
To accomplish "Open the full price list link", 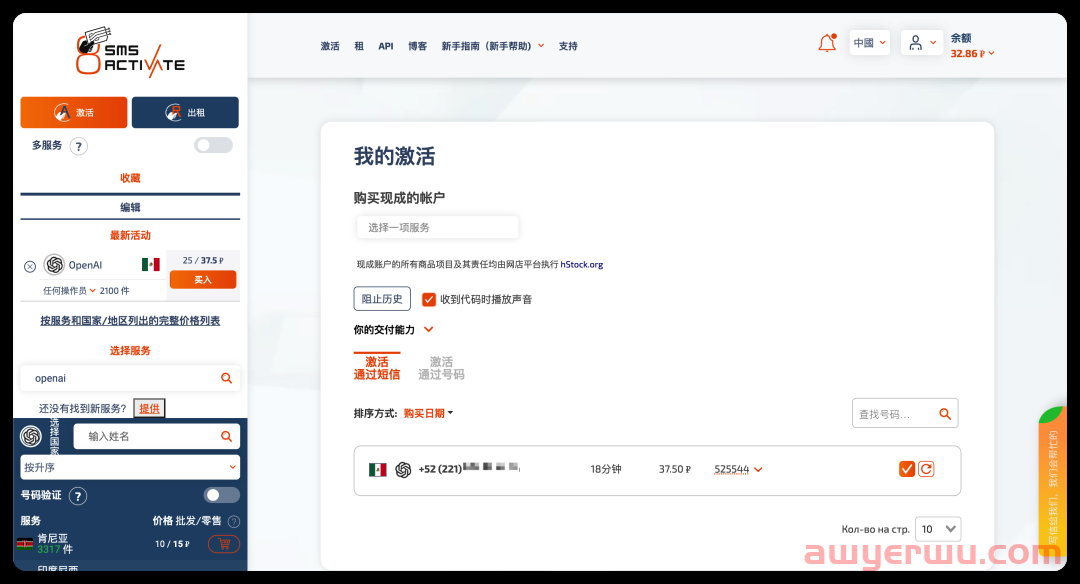I will click(x=130, y=321).
